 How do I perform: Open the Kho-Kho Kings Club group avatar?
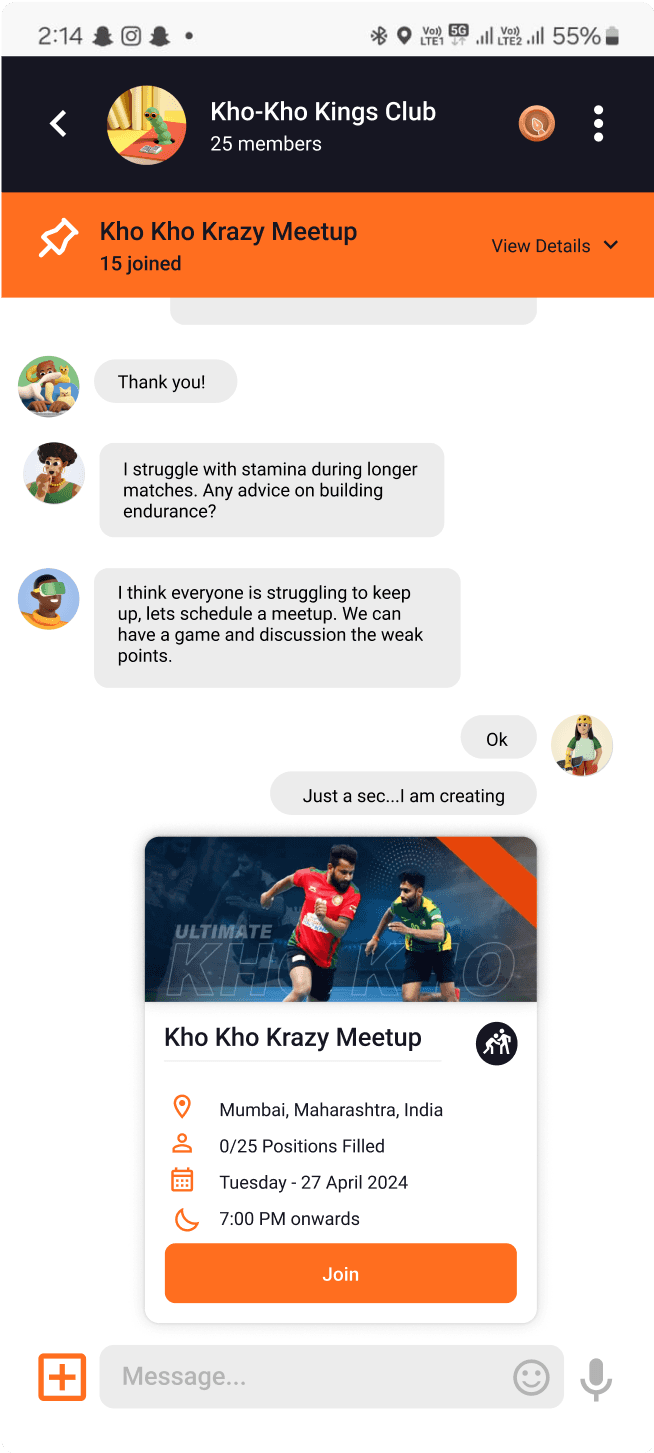click(147, 125)
